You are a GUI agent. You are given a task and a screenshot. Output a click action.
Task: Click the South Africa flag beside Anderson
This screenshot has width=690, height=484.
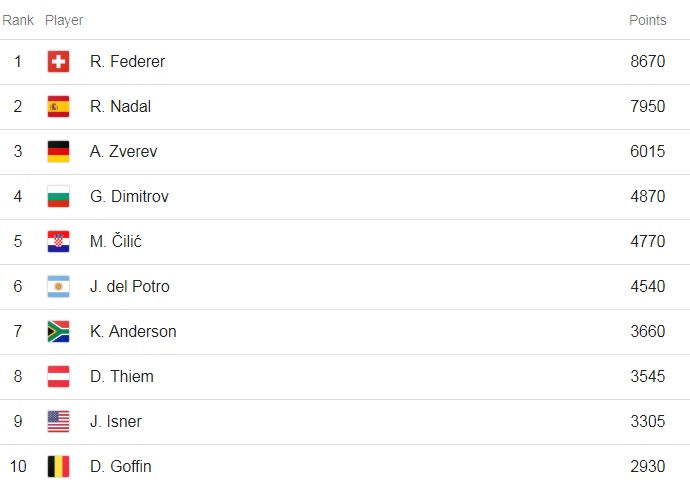(59, 331)
